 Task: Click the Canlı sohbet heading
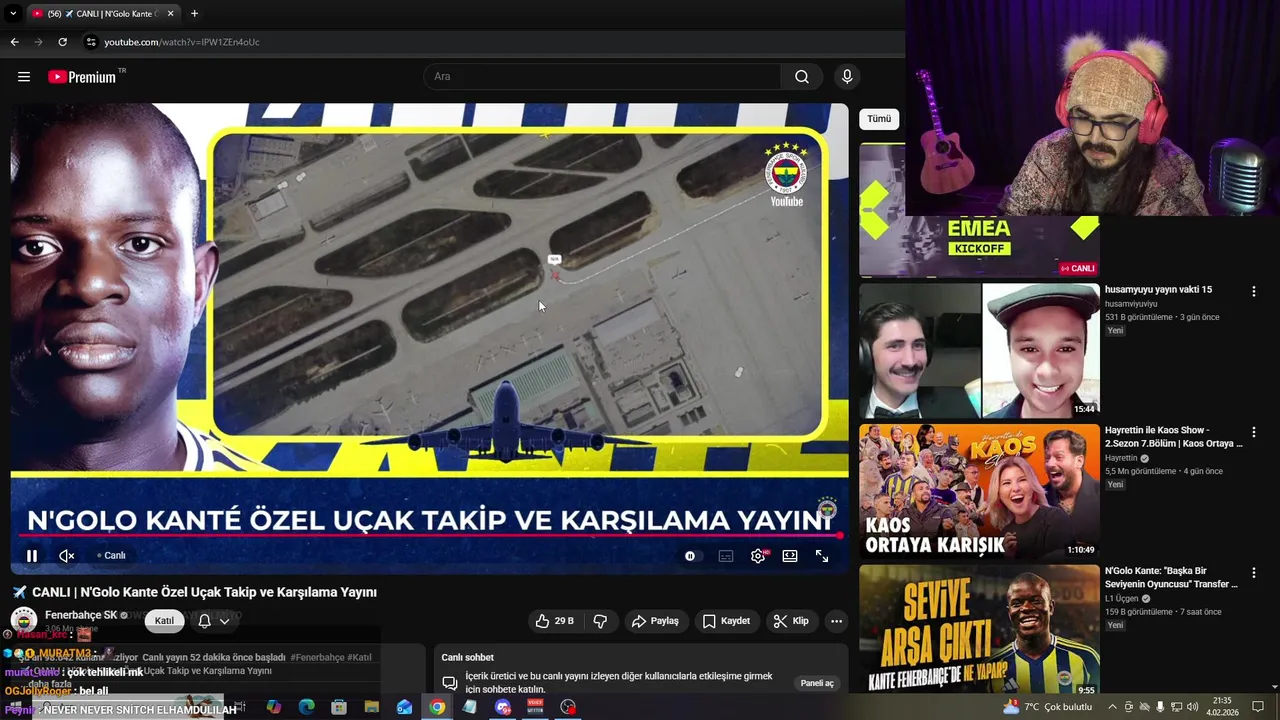click(x=468, y=657)
